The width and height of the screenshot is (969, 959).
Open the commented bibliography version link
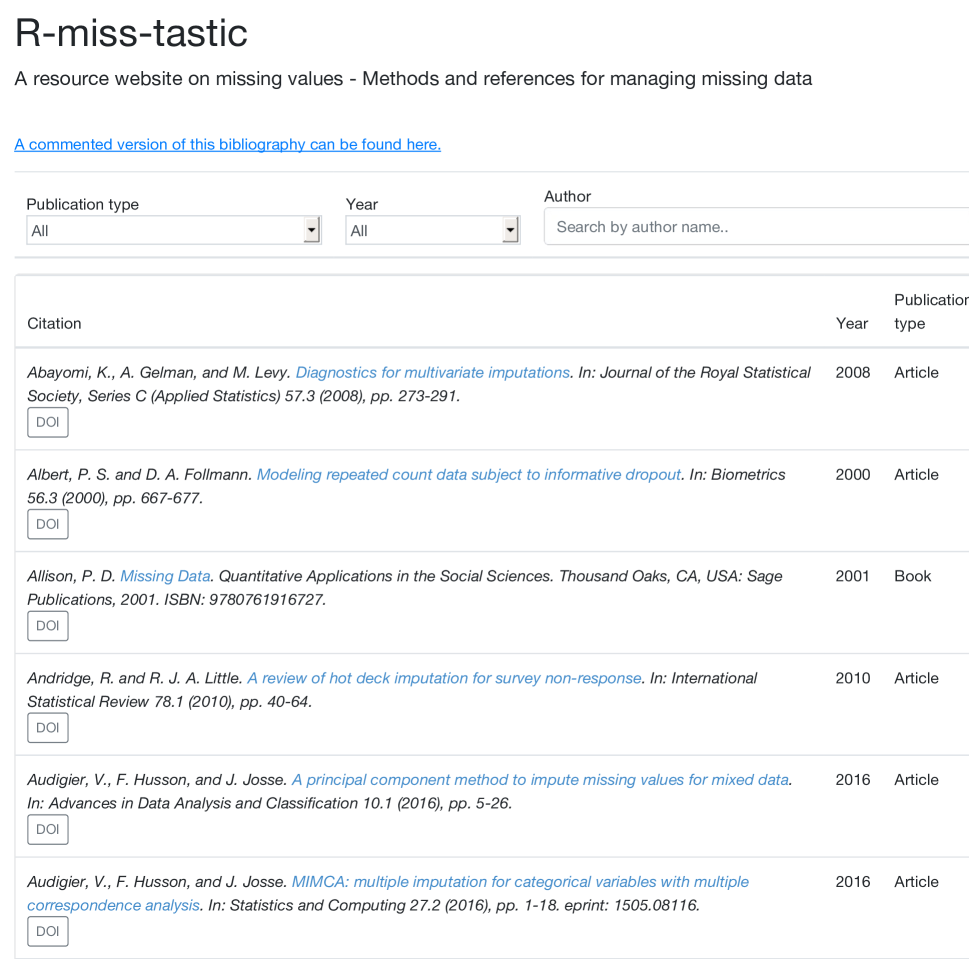coord(227,144)
